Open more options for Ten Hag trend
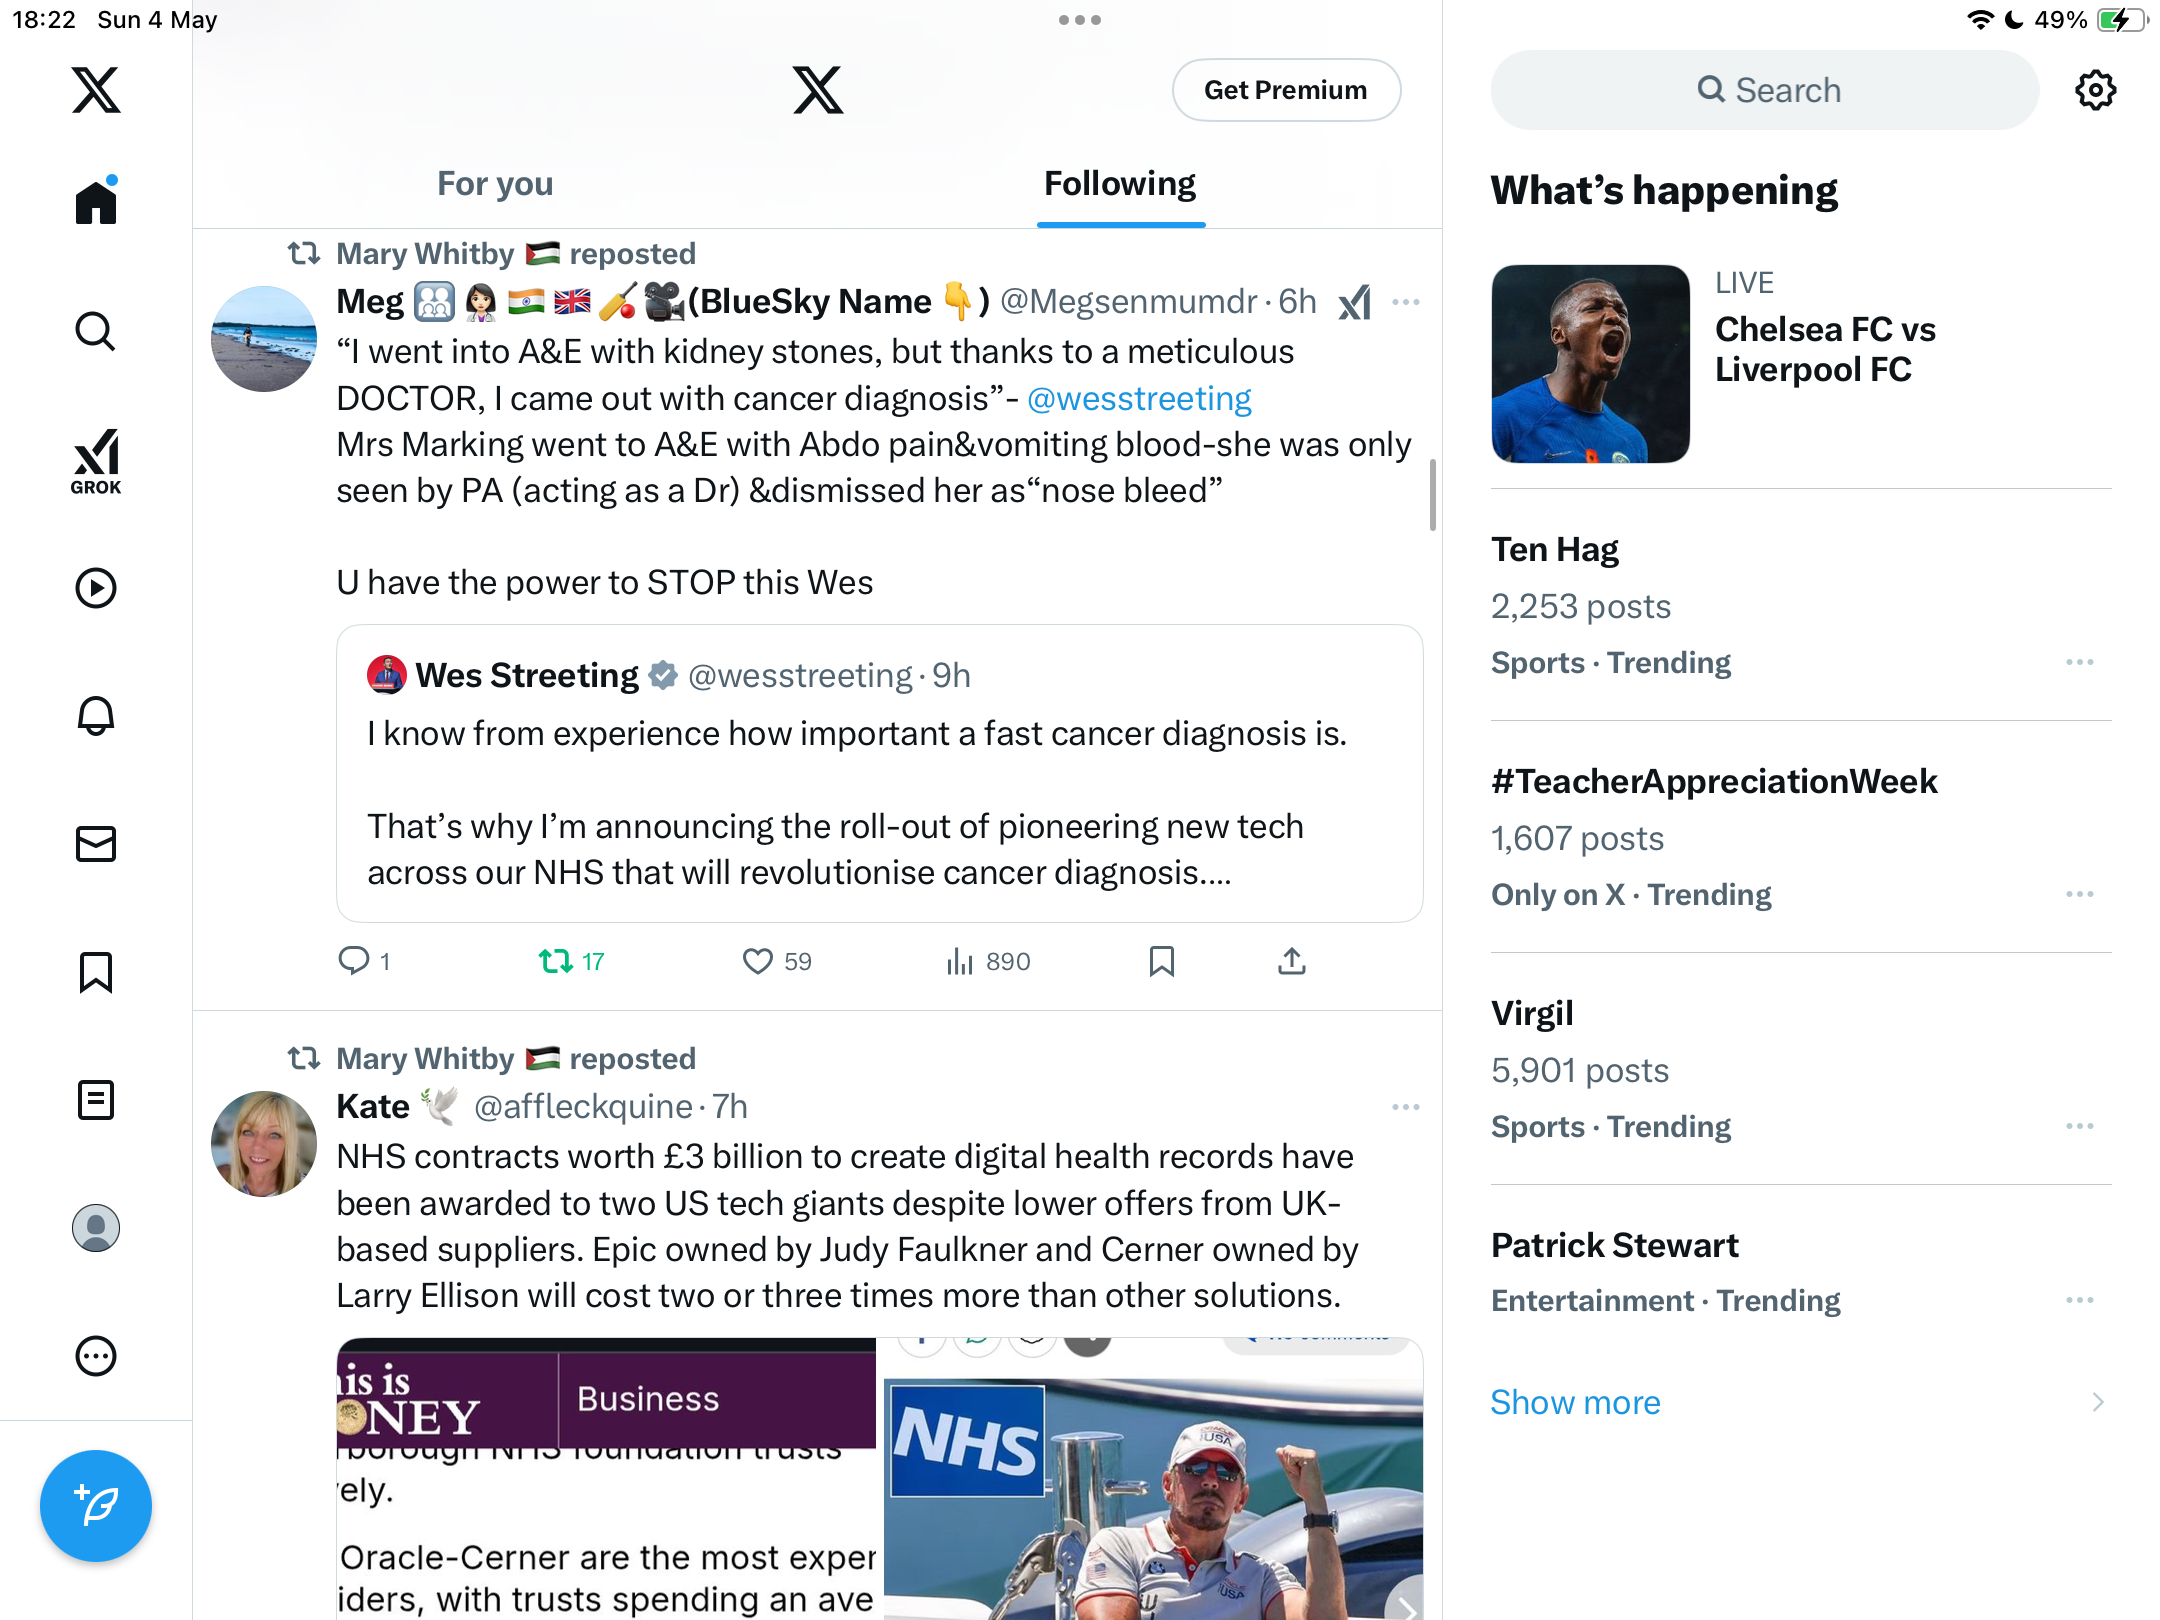Screen dimensions: 2160x1620 2080,662
